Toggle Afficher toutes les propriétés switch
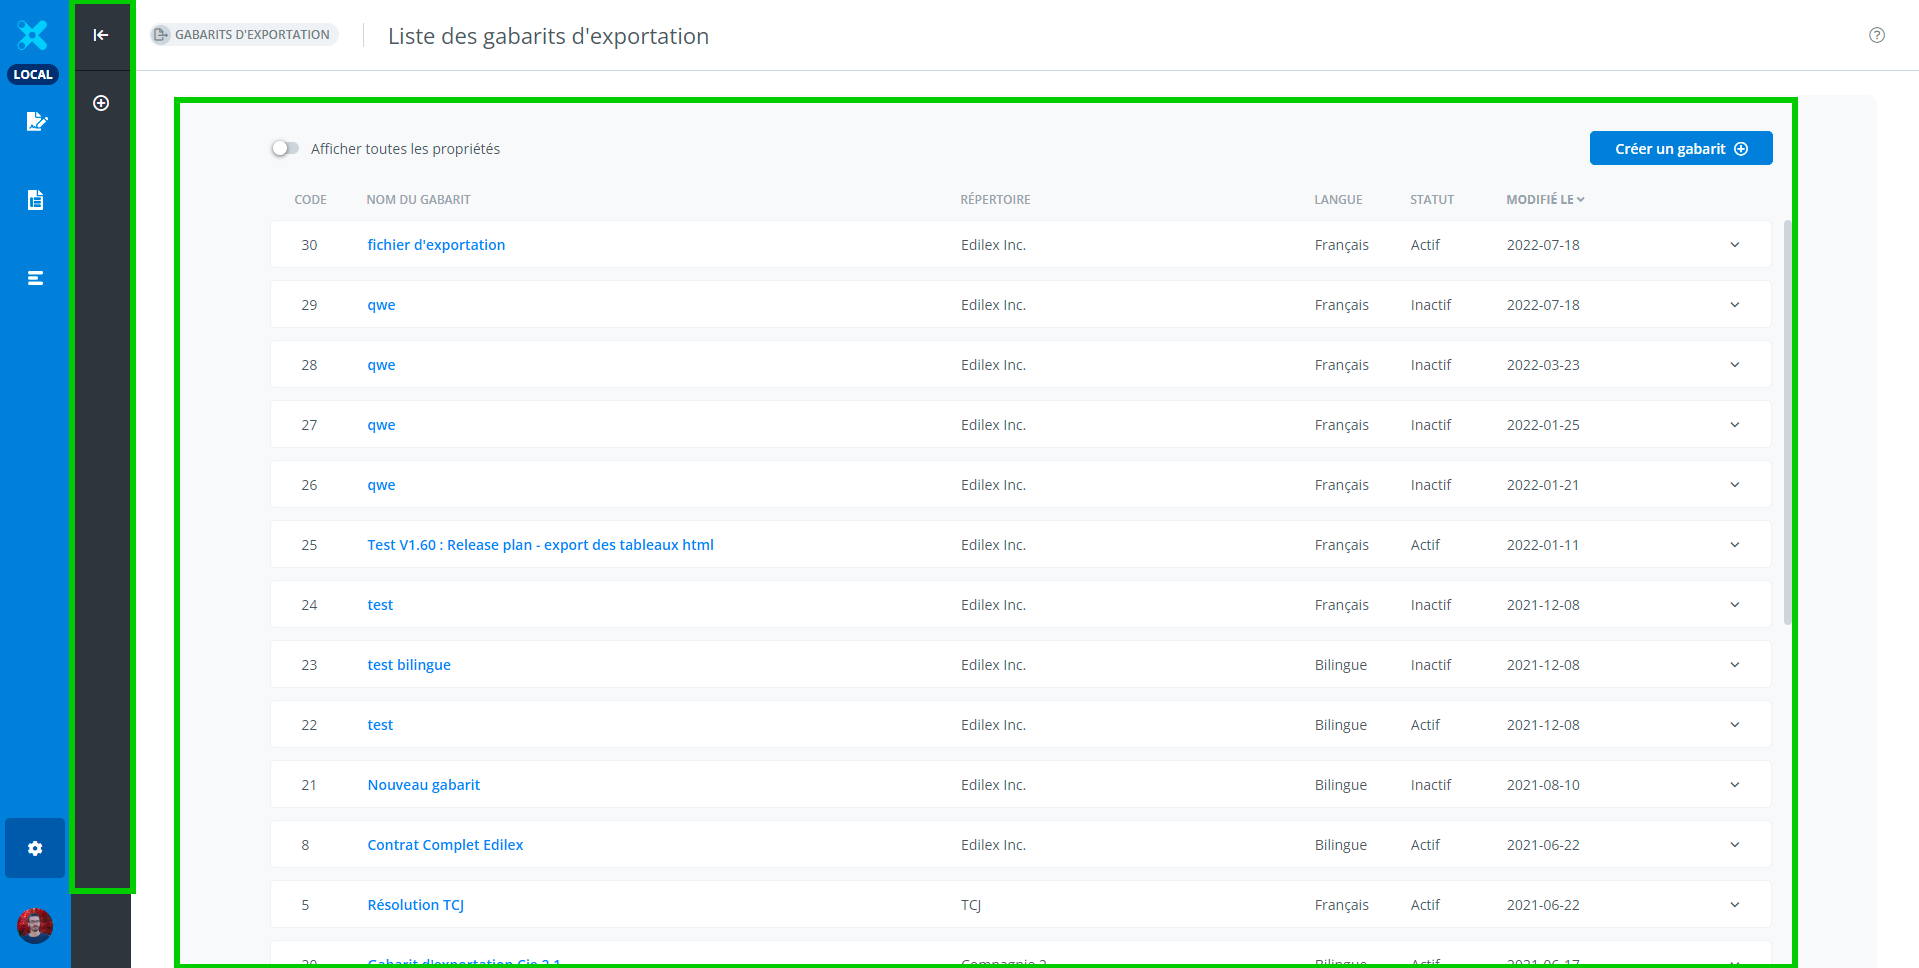Image resolution: width=1919 pixels, height=968 pixels. (285, 149)
